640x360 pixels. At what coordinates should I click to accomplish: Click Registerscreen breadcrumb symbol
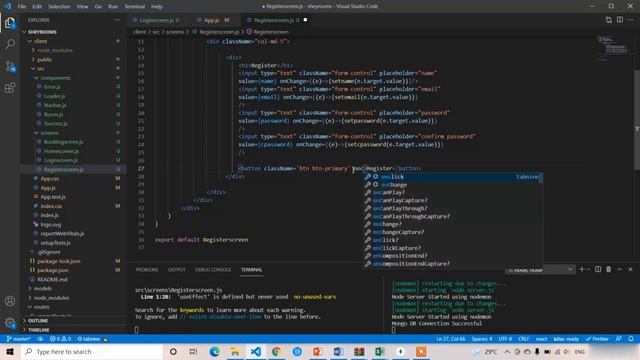coord(268,32)
